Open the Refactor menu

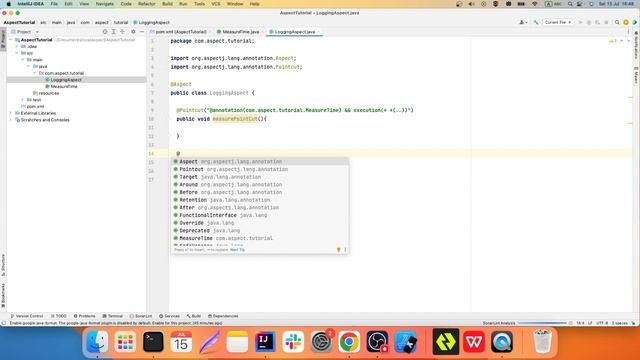click(147, 4)
